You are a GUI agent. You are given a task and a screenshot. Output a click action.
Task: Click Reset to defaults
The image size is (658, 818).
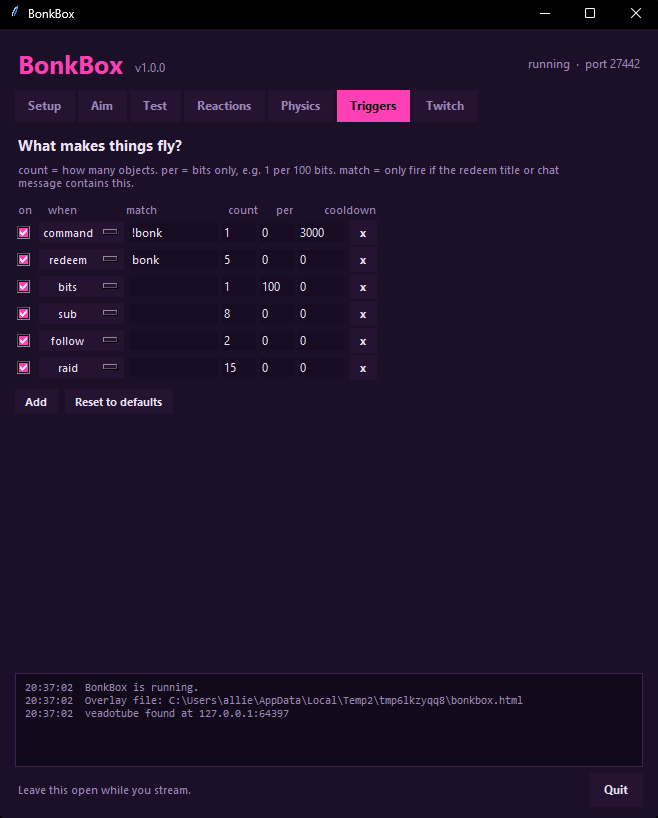pos(118,402)
